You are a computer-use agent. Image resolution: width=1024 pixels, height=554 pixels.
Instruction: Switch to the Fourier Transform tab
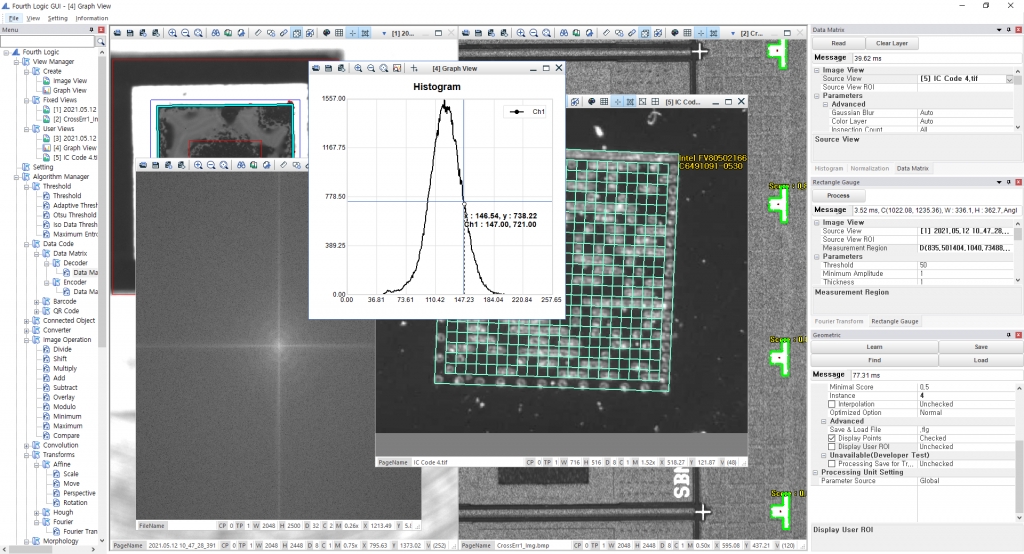[839, 321]
